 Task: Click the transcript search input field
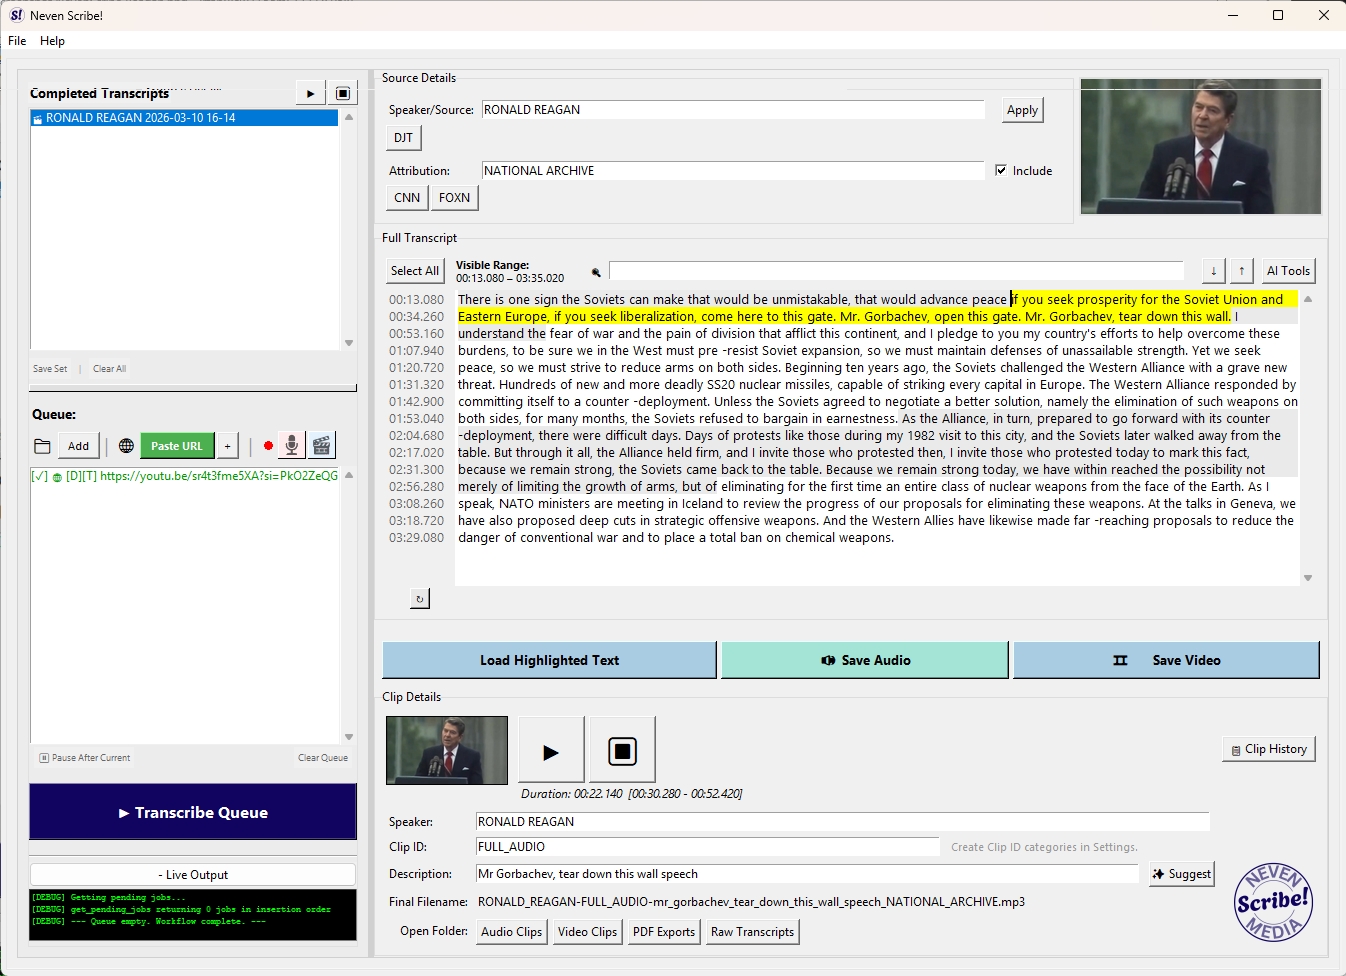coord(895,271)
